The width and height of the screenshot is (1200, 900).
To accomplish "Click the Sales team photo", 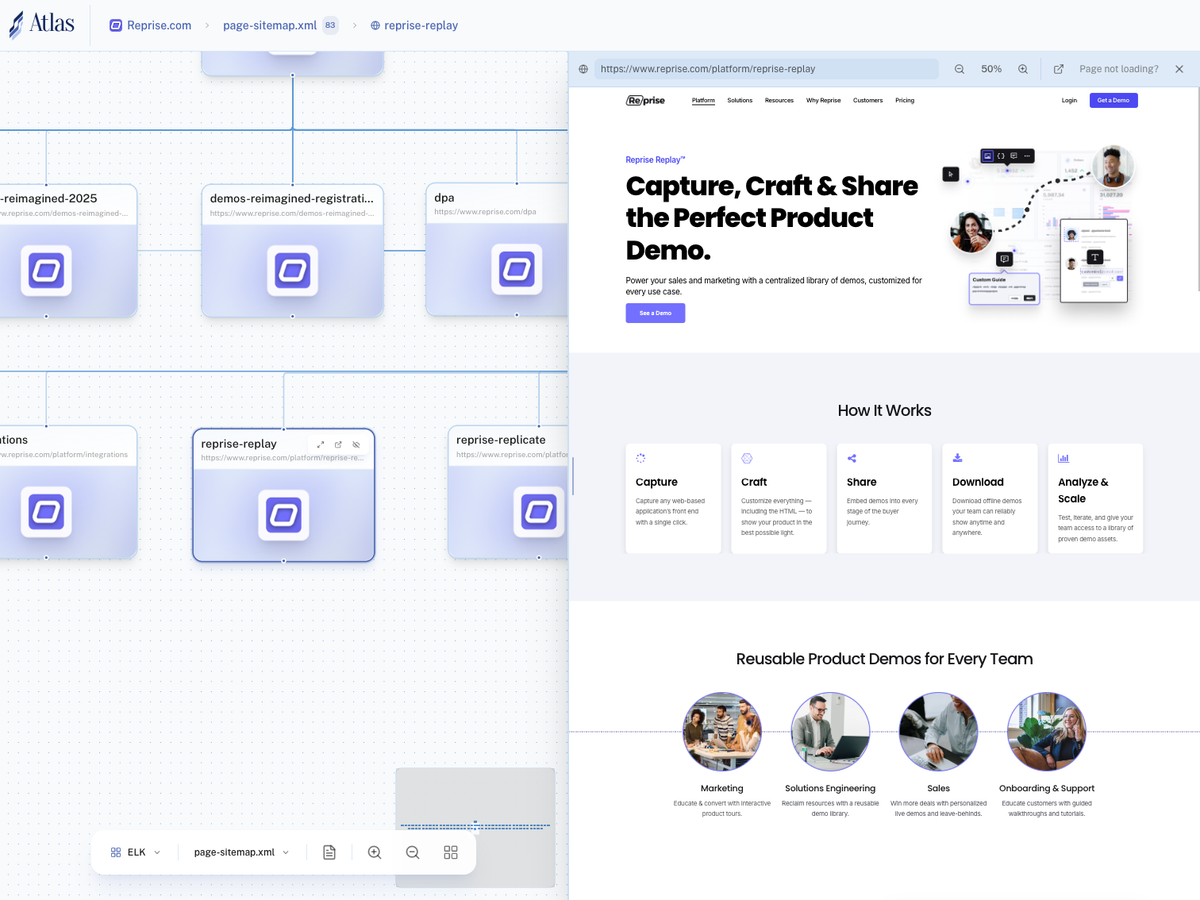I will [938, 732].
